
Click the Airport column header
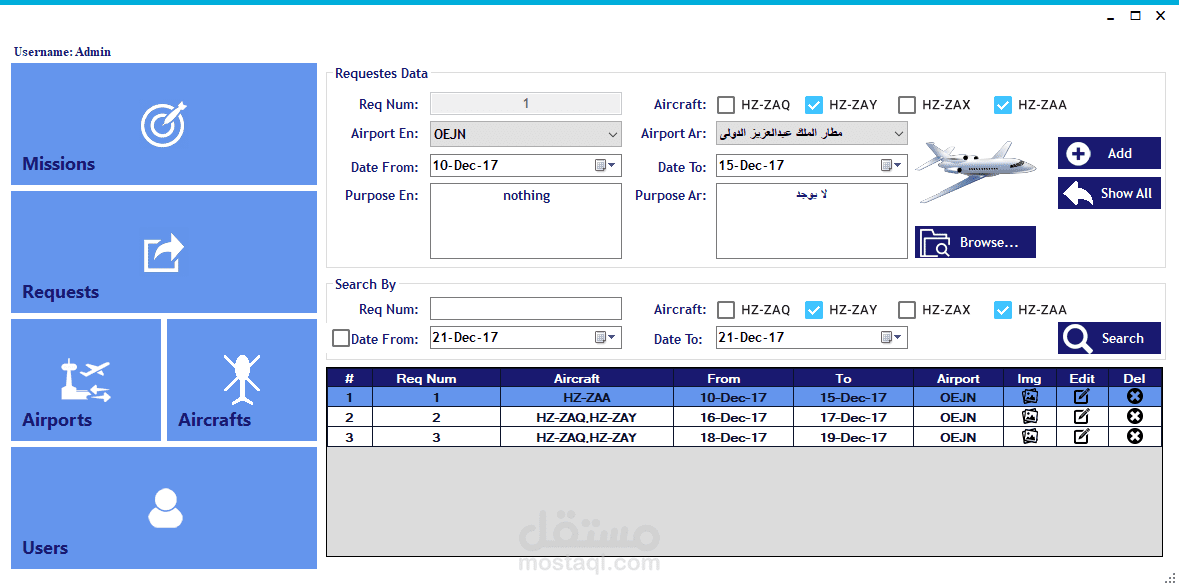pyautogui.click(x=959, y=378)
